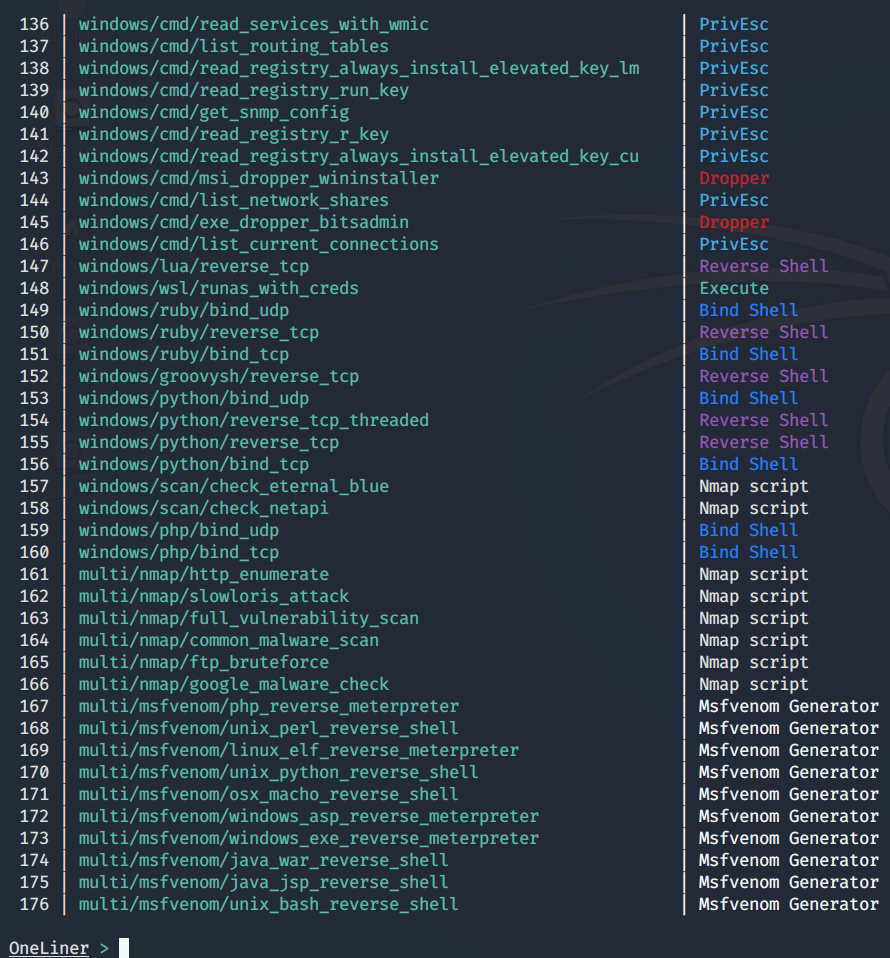
Task: Select multi/msfvenom/java_war_reverse_shell line
Action: pyautogui.click(x=263, y=860)
